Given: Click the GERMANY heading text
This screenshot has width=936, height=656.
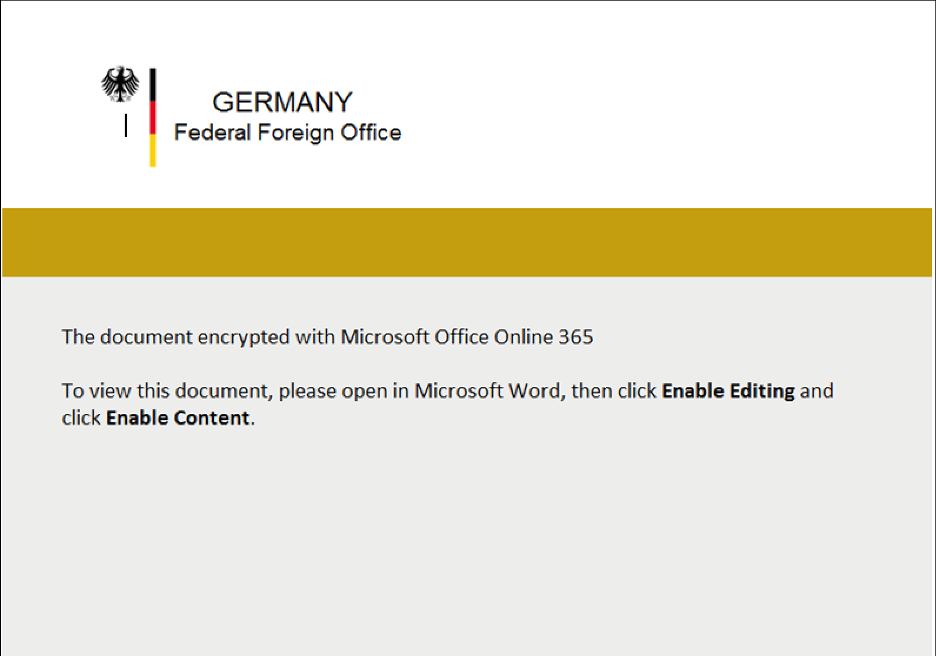Looking at the screenshot, I should click(x=282, y=102).
